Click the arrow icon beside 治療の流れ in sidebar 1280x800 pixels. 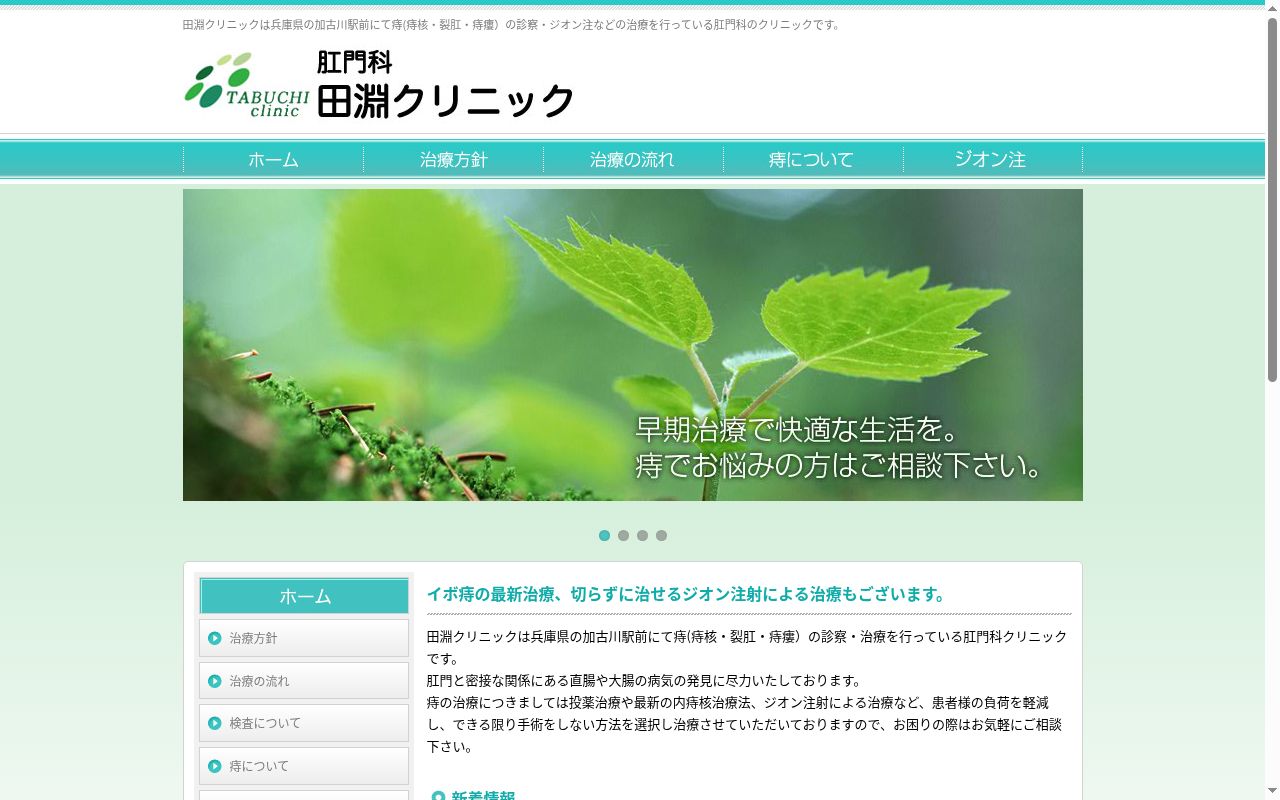click(214, 681)
